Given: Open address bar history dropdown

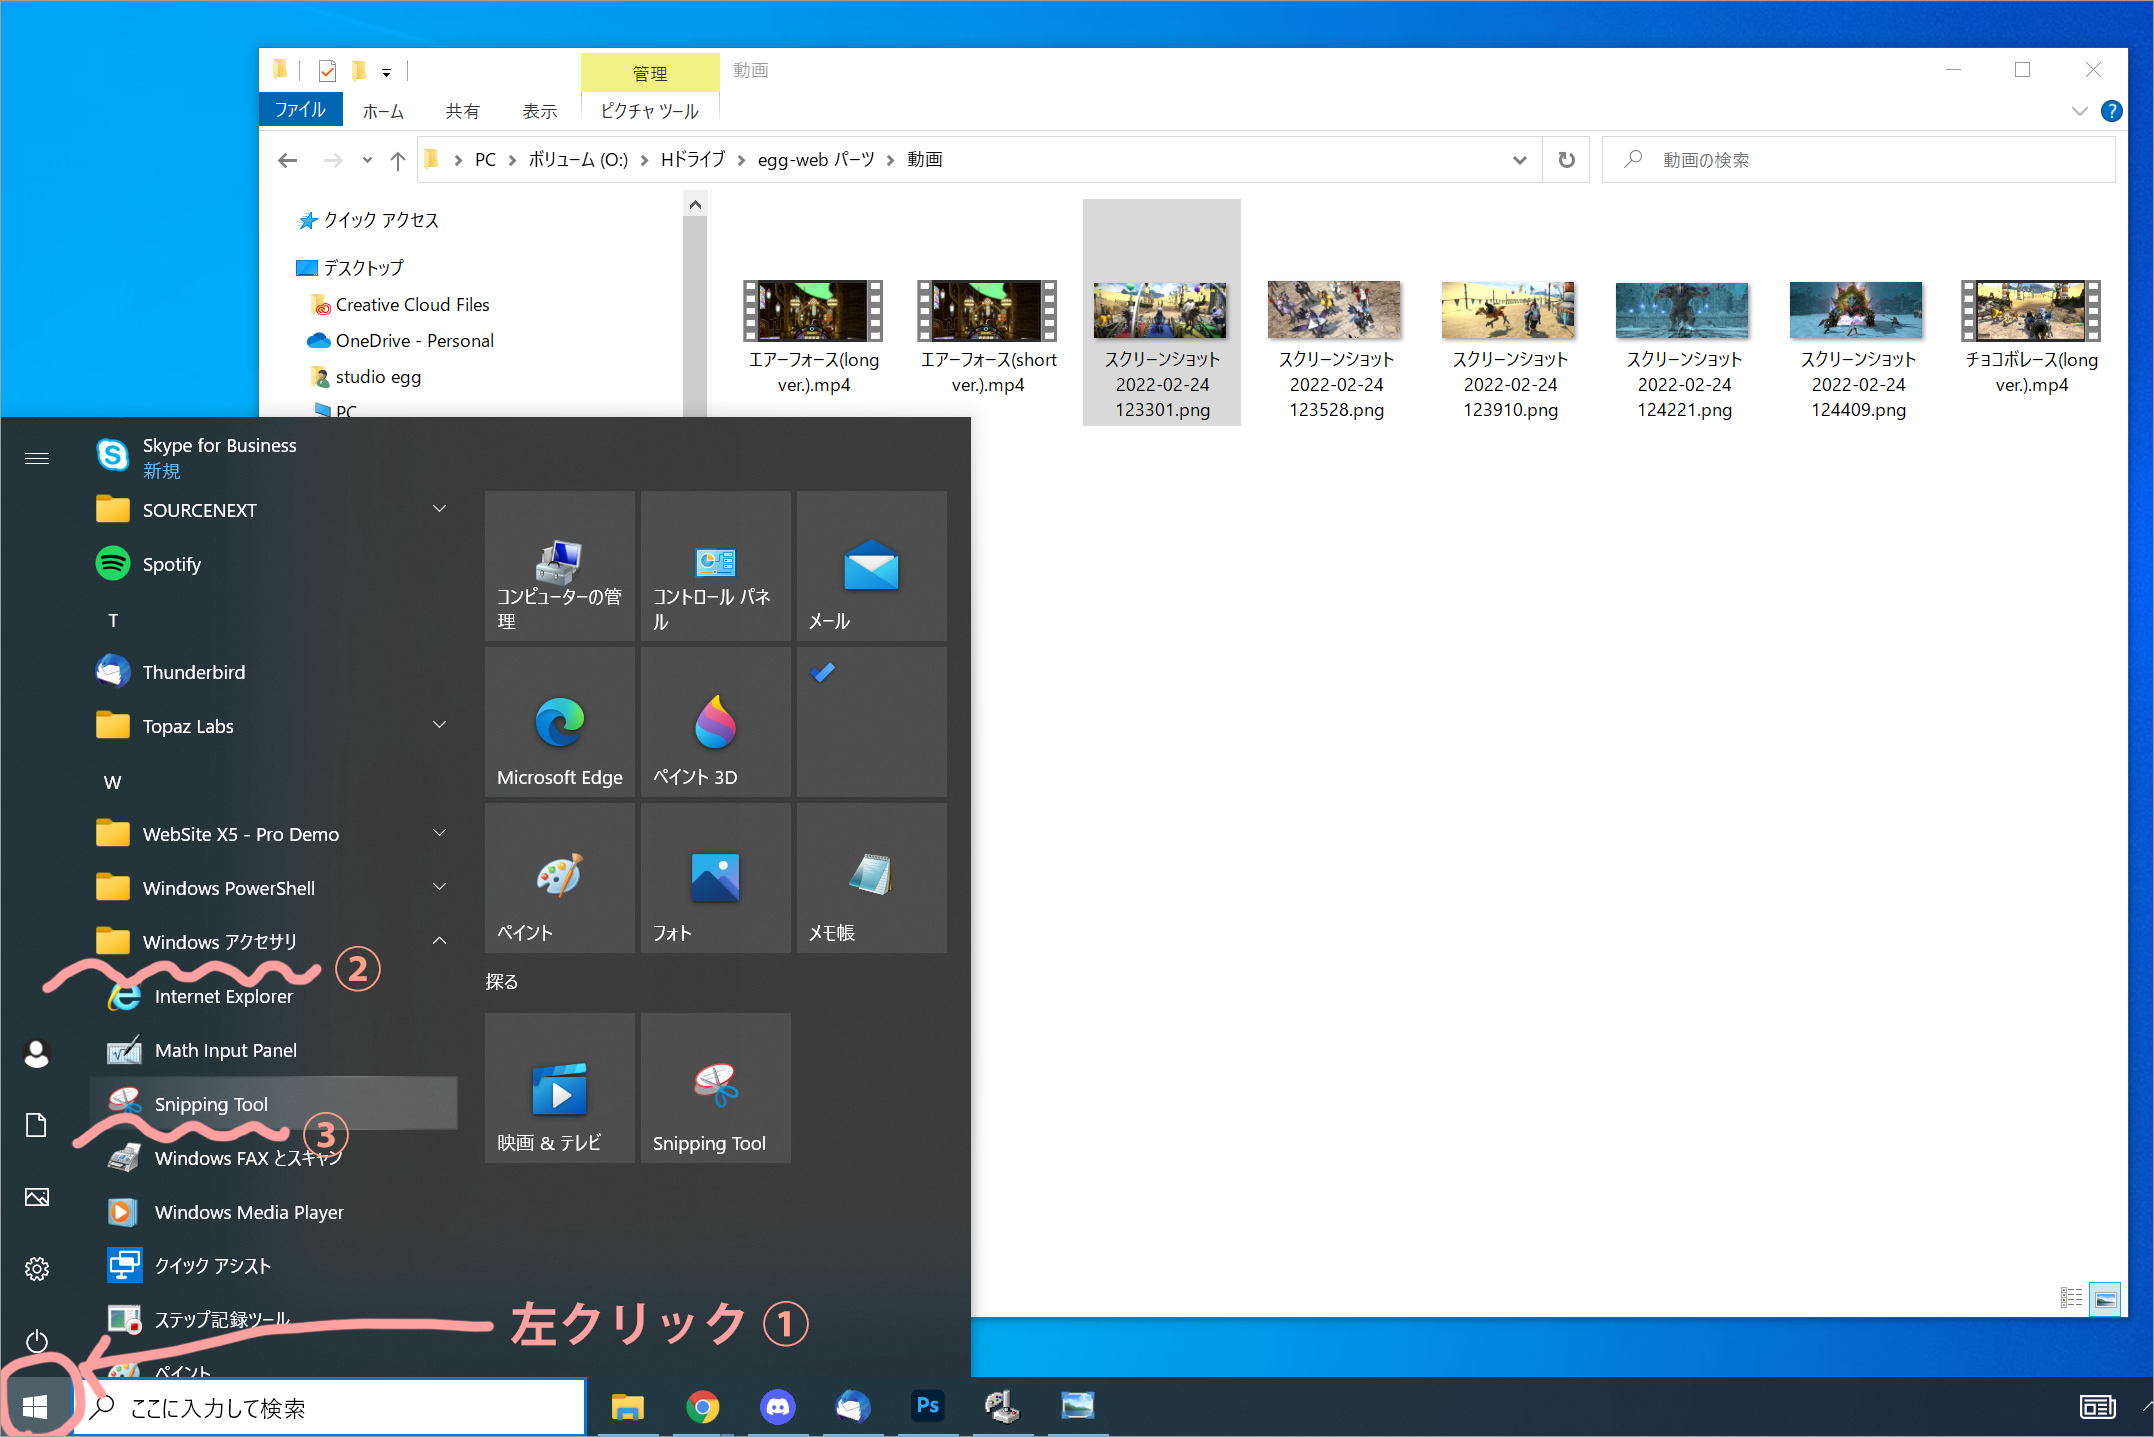Looking at the screenshot, I should tap(1519, 160).
